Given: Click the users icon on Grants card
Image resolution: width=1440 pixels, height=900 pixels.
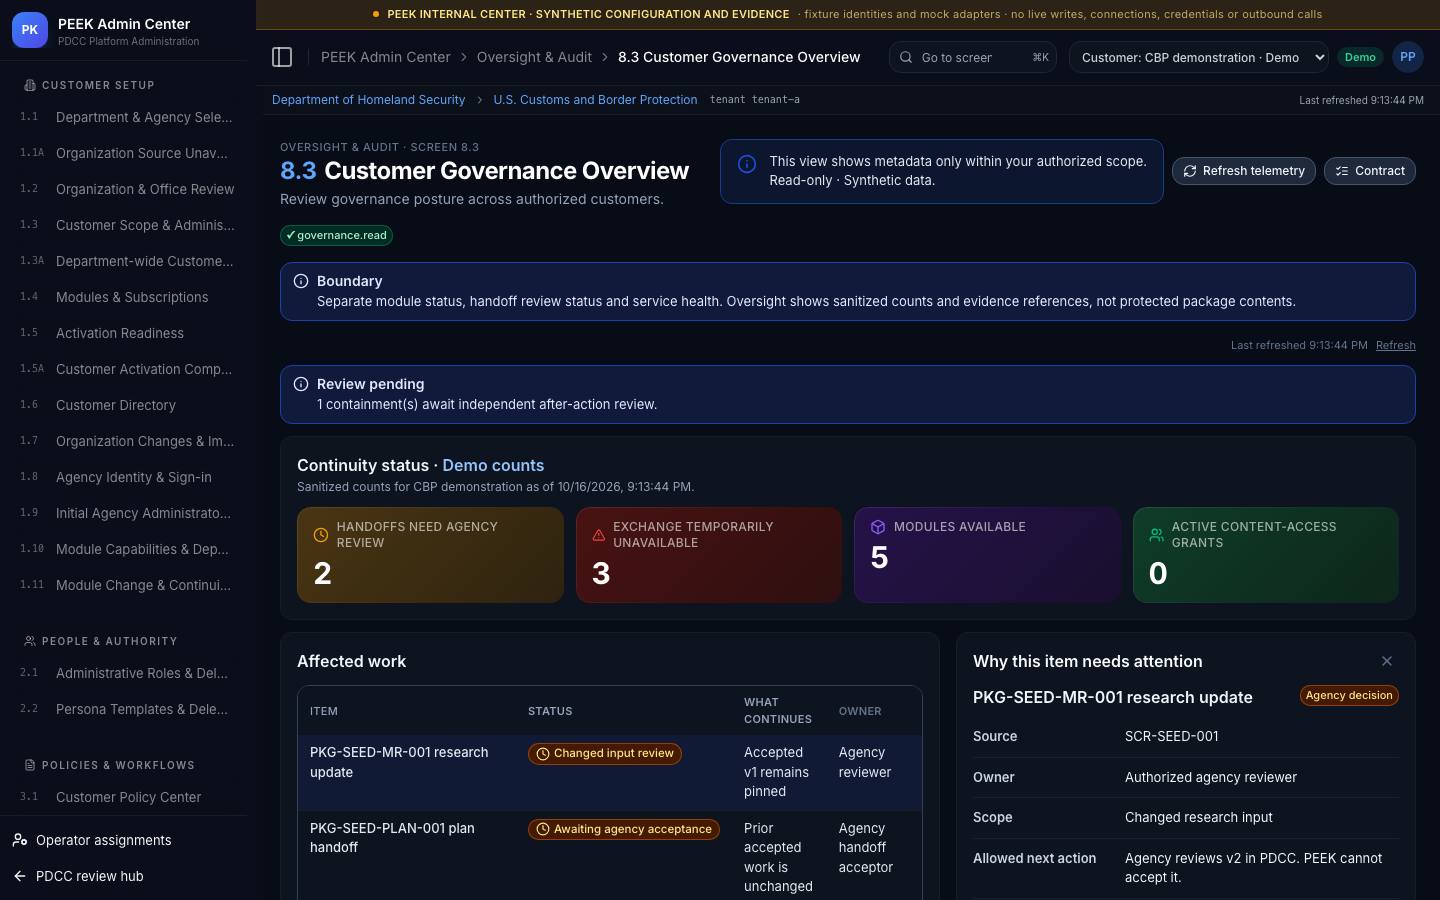Looking at the screenshot, I should click(x=1156, y=535).
